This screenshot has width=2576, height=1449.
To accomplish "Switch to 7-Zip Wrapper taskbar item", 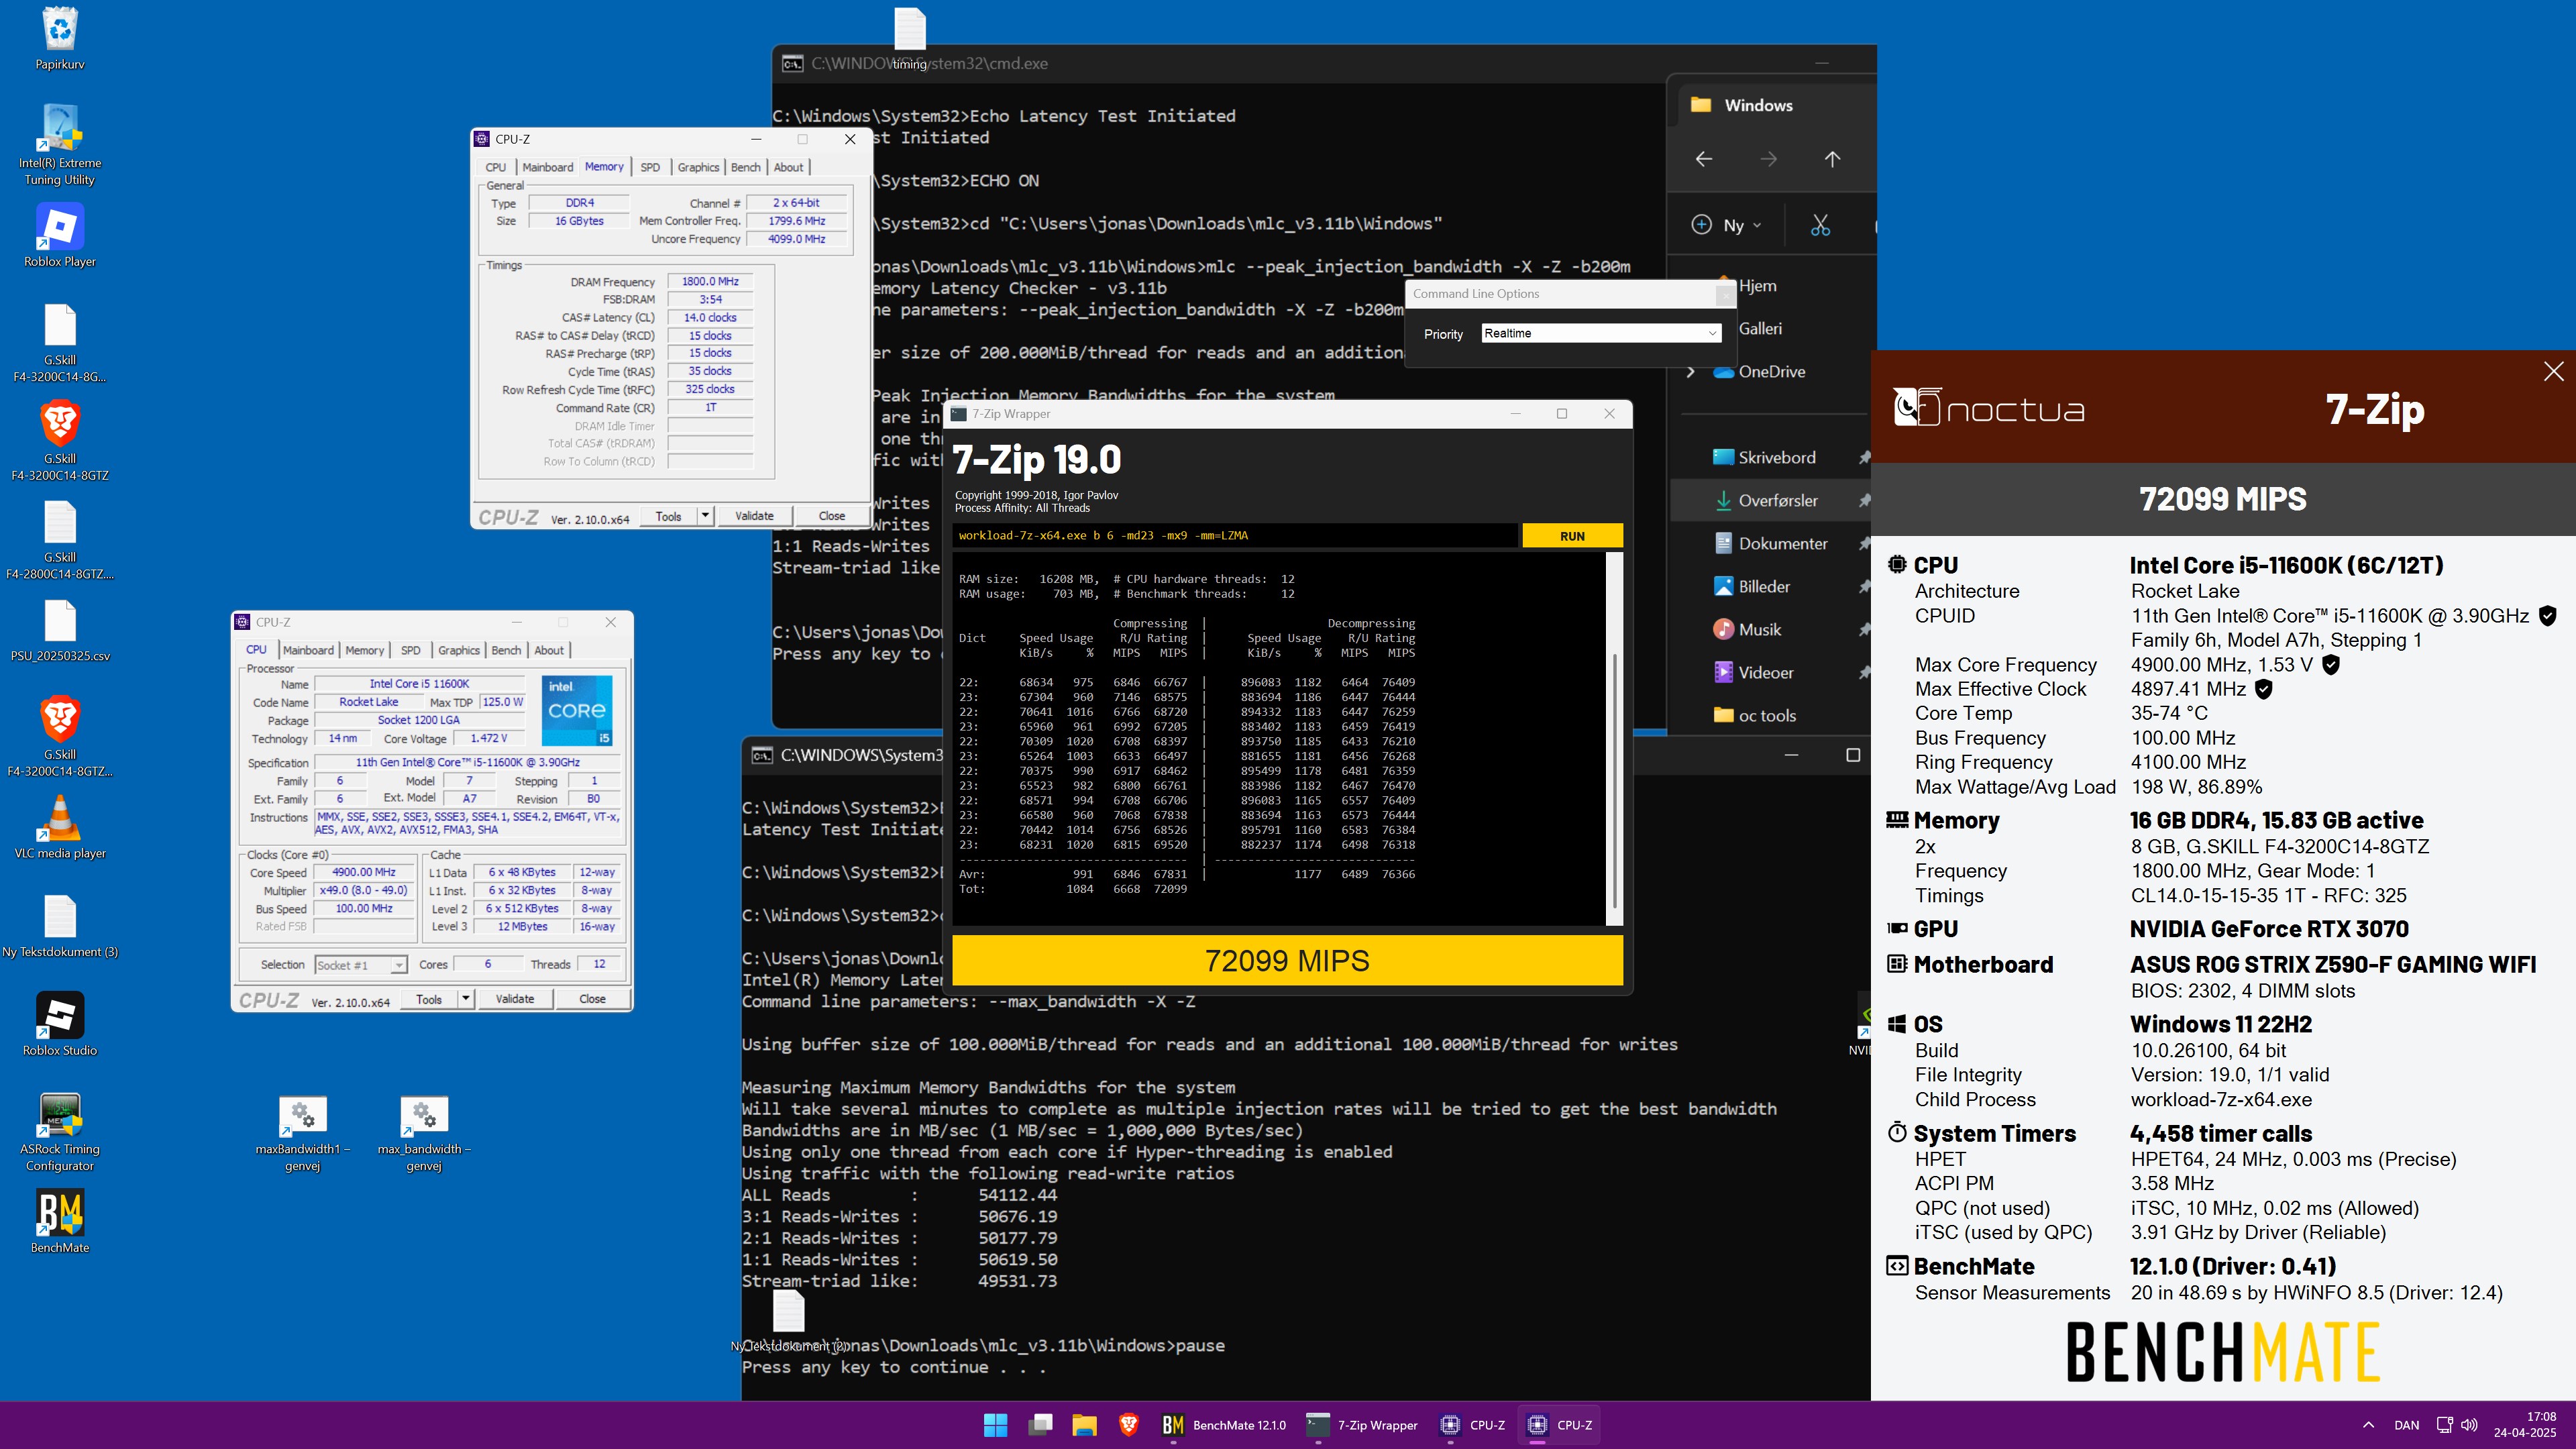I will tap(1362, 1425).
